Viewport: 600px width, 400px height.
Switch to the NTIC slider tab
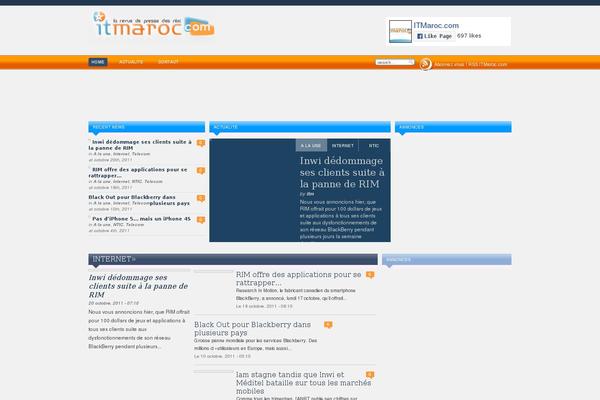tap(374, 146)
